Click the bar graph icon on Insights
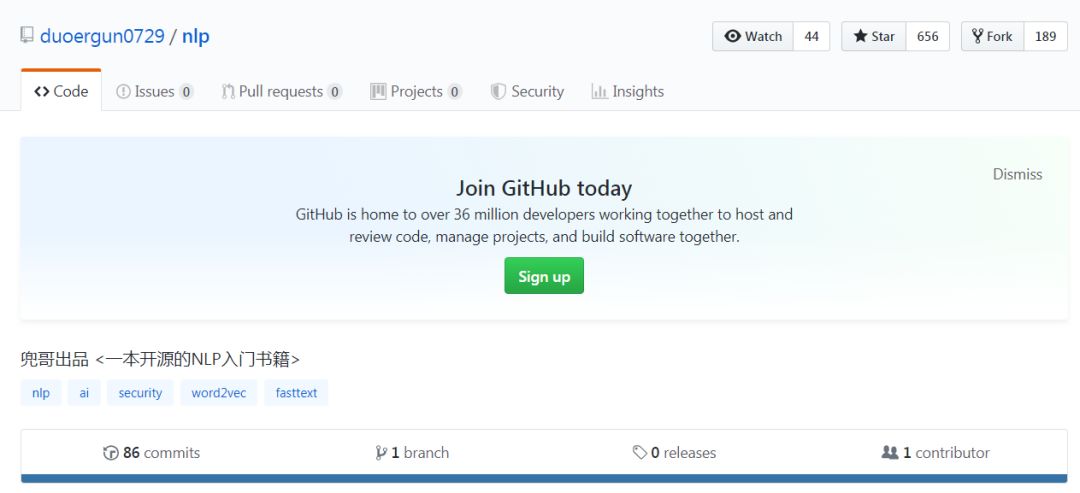This screenshot has height=493, width=1080. tap(599, 92)
